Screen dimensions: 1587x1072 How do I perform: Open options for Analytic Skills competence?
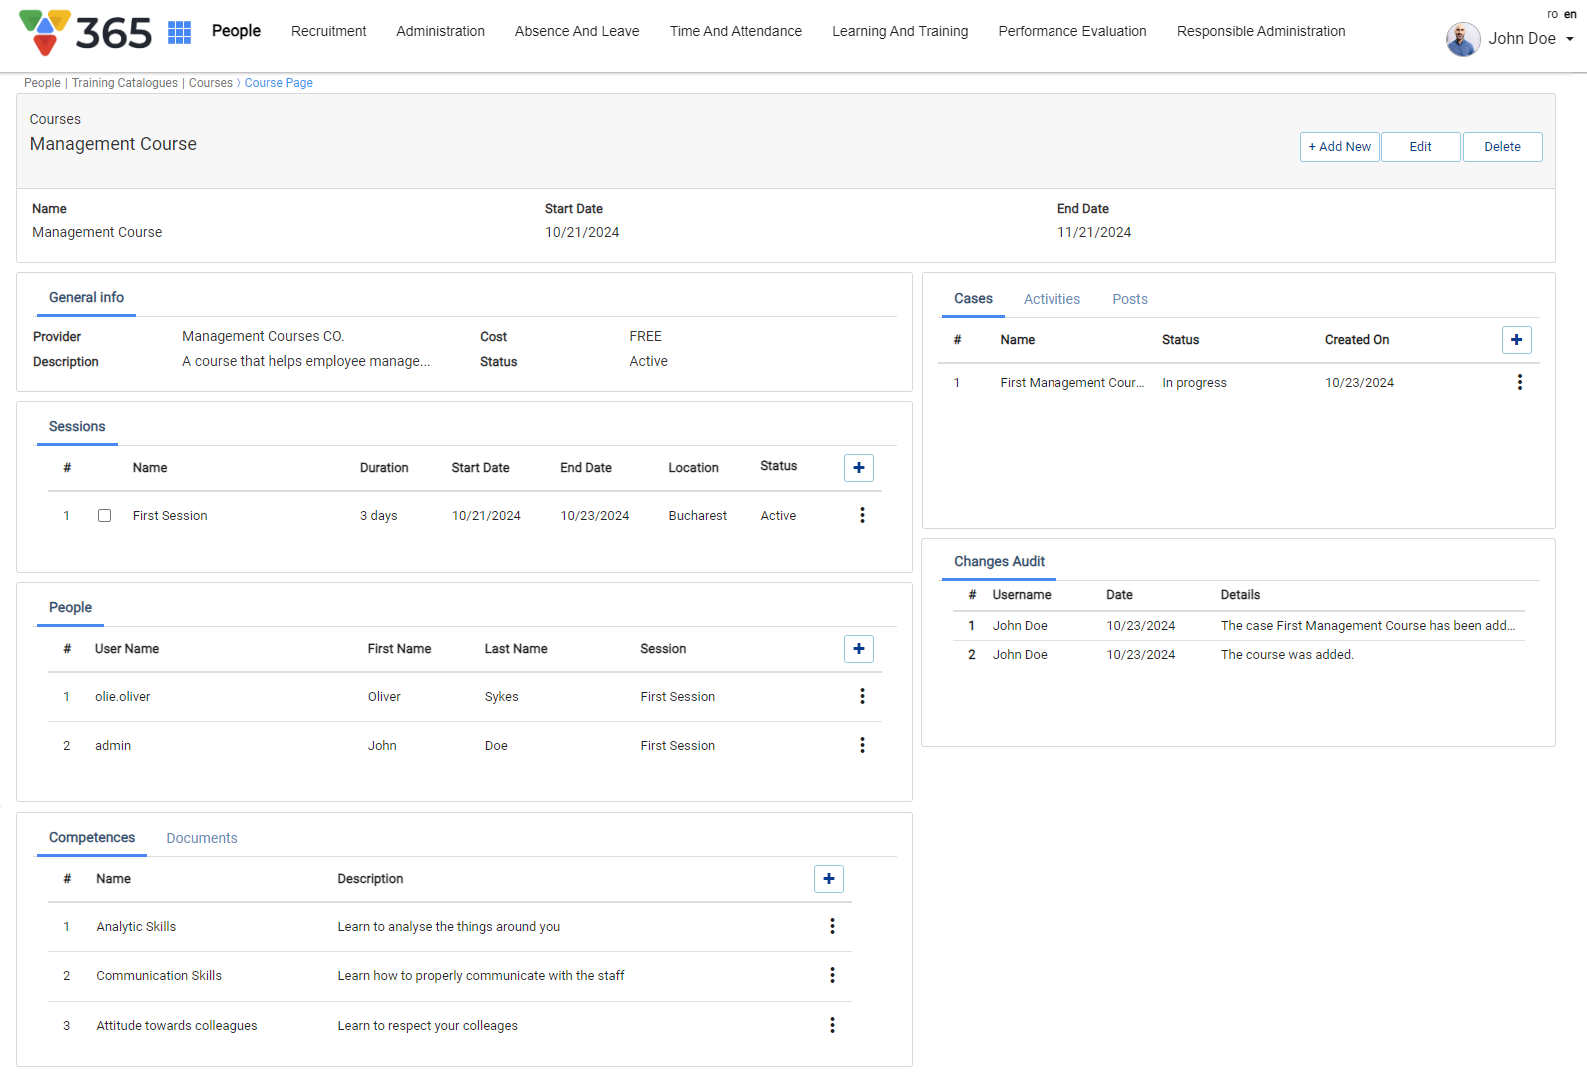(832, 926)
